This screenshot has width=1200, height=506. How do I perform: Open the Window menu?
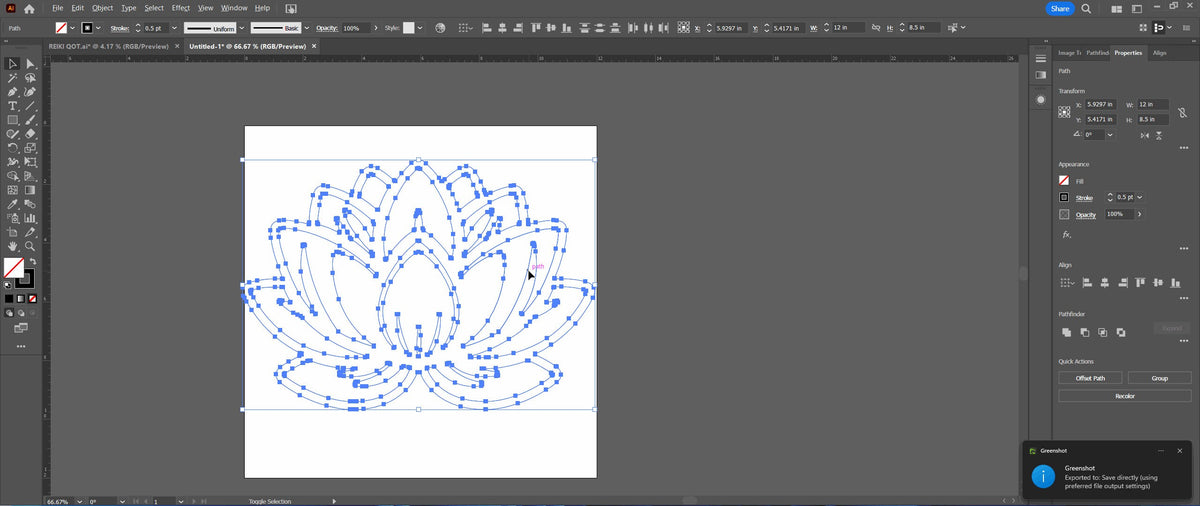click(234, 8)
